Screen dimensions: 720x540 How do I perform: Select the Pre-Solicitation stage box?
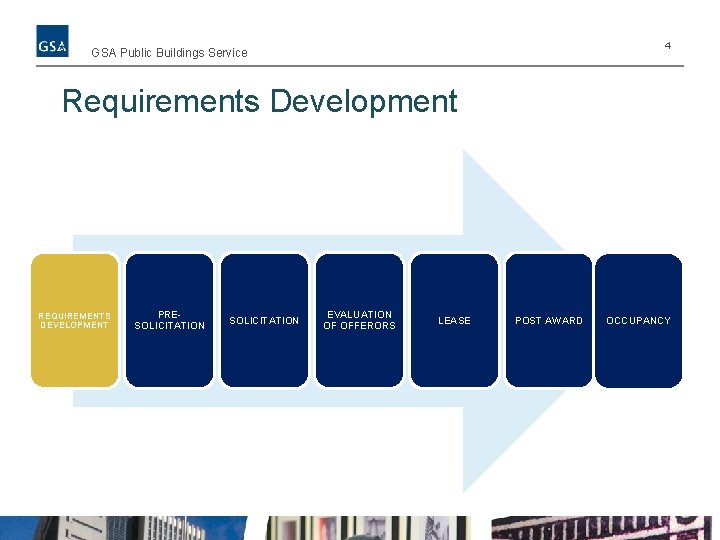click(x=169, y=321)
